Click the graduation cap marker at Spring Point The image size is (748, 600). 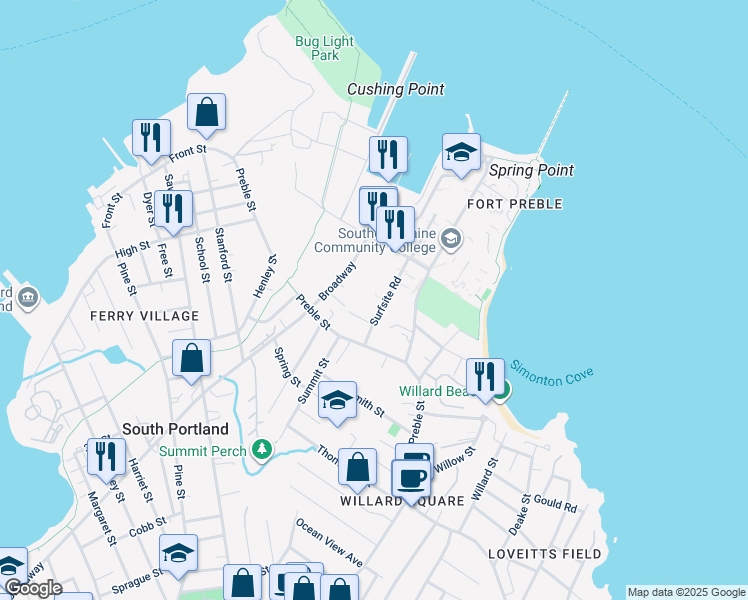[x=461, y=153]
